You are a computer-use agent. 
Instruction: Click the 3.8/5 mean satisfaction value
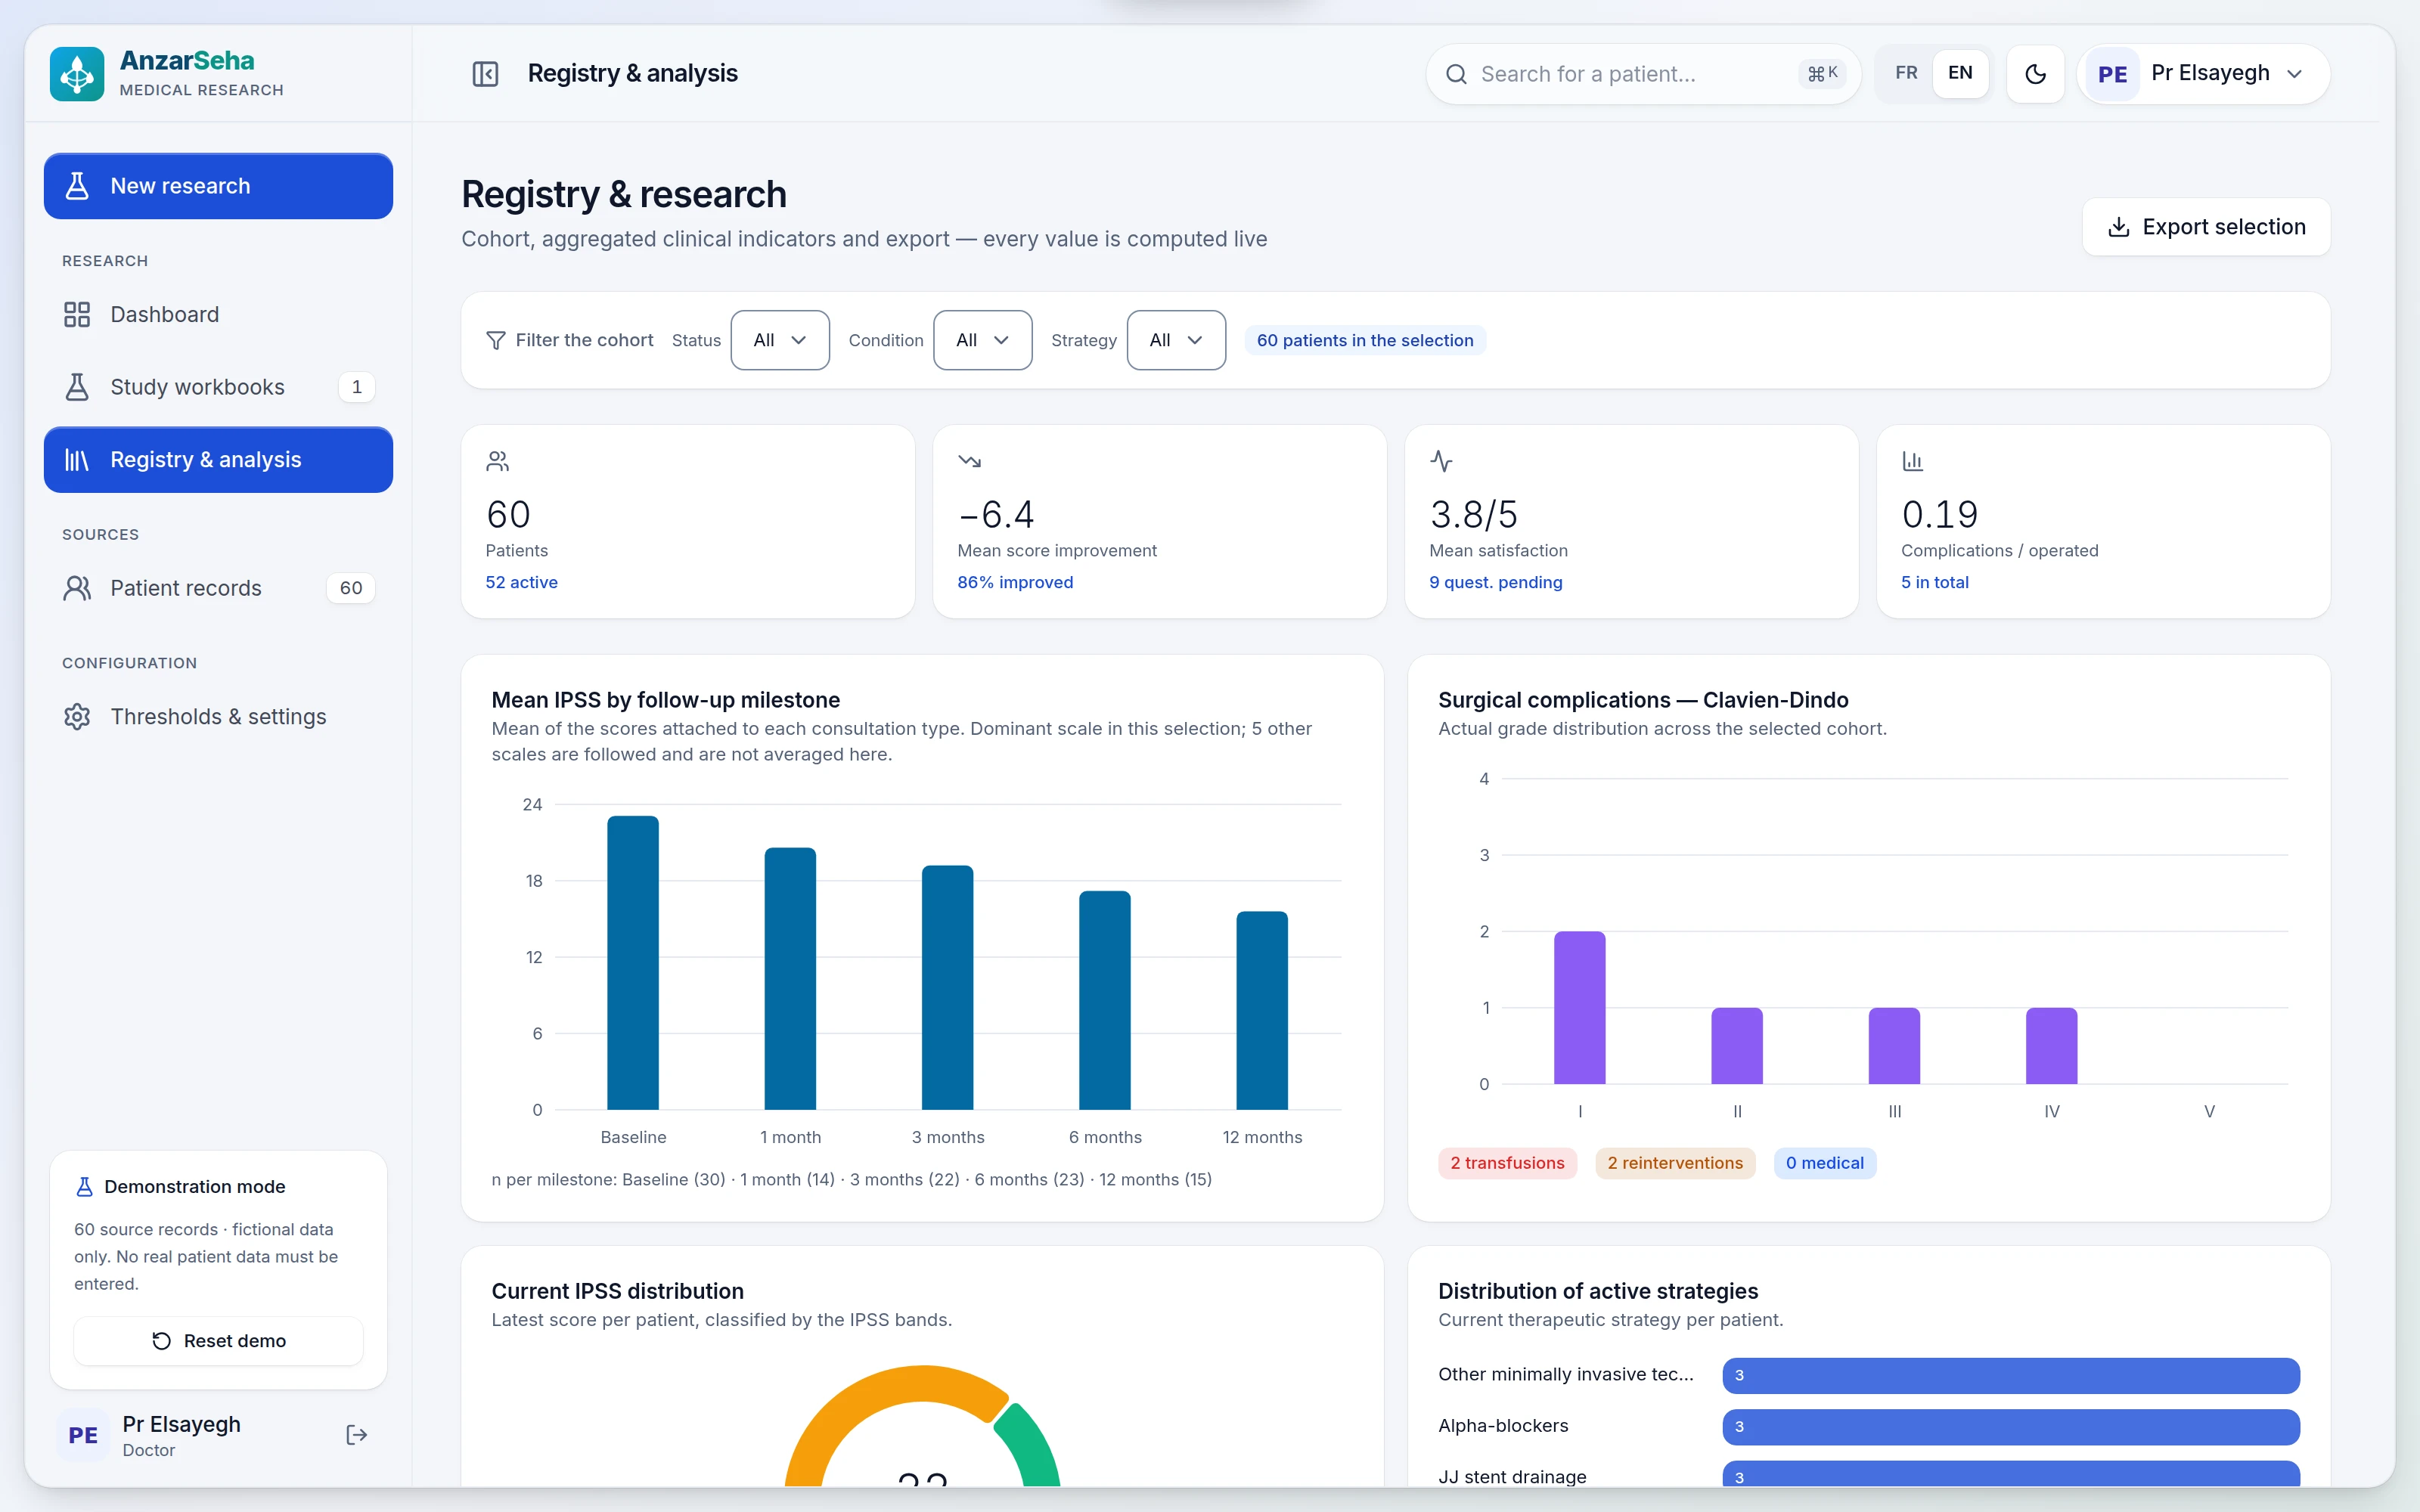(x=1474, y=514)
